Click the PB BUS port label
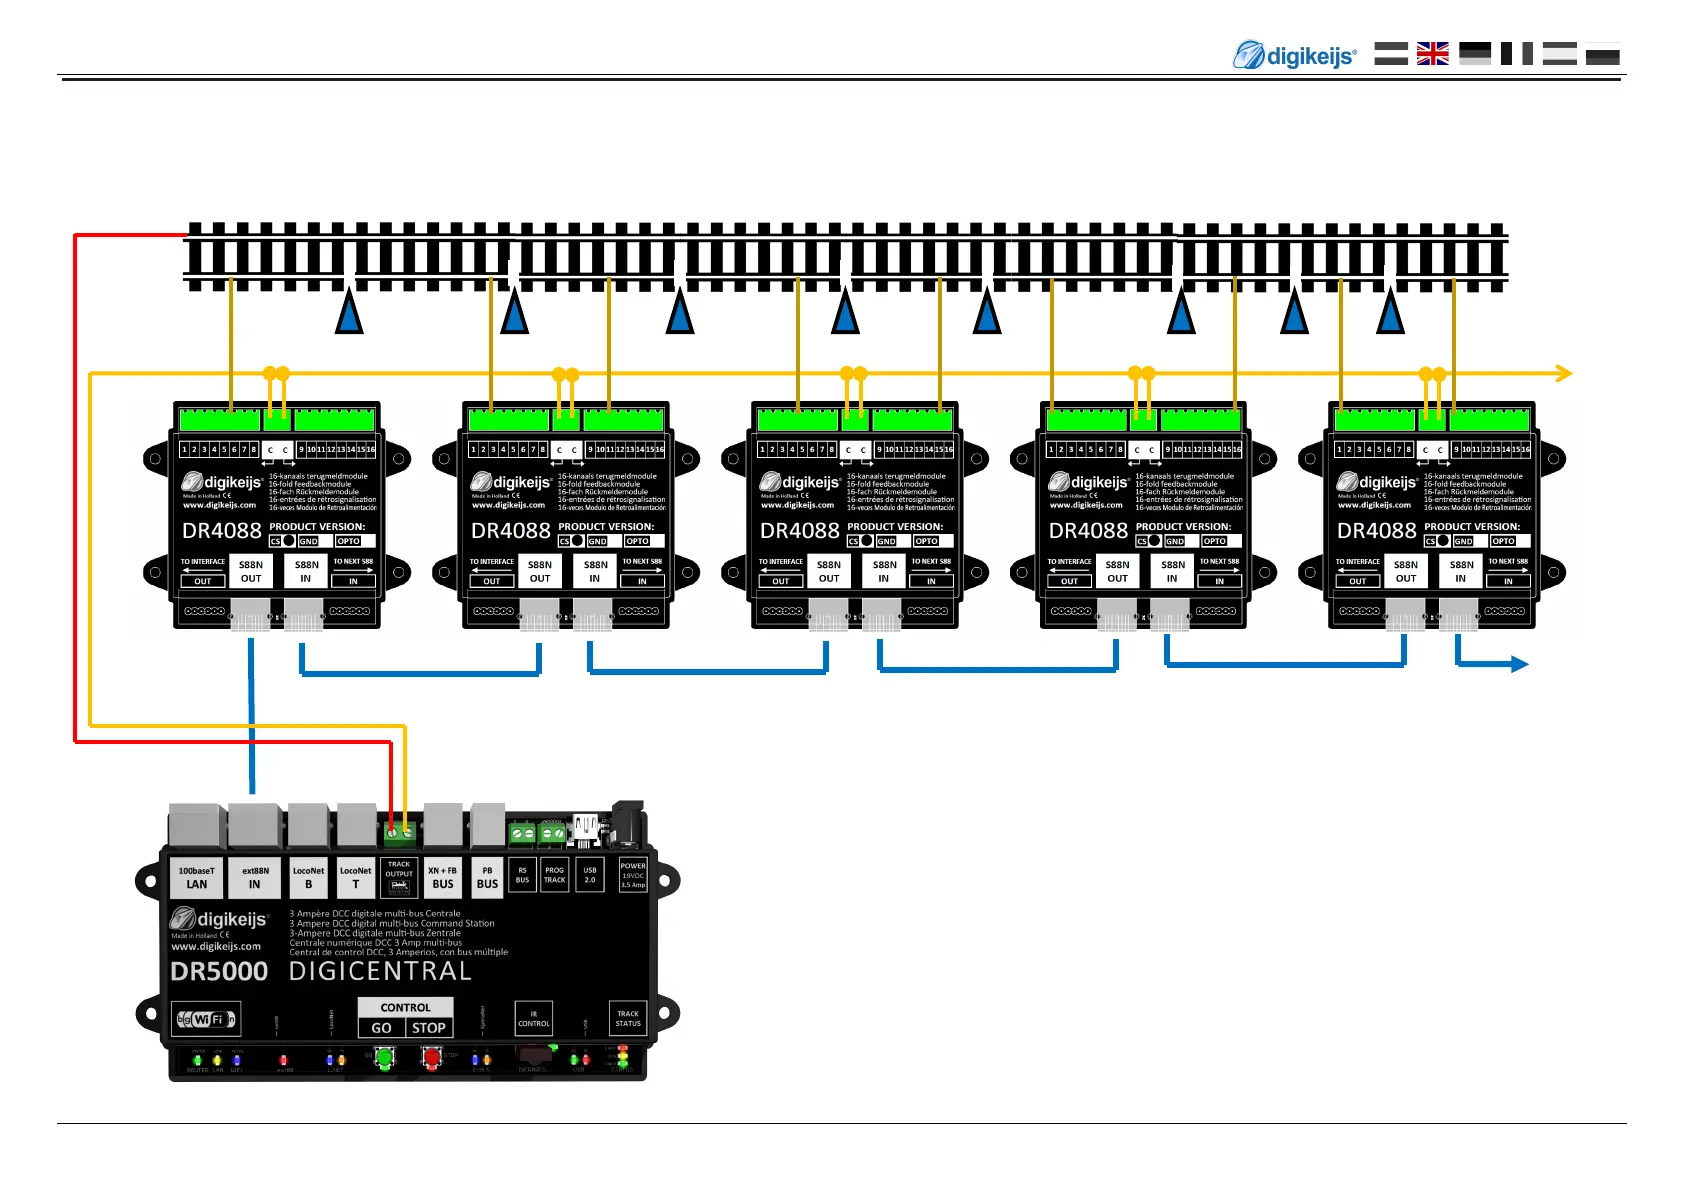The width and height of the screenshot is (1684, 1191). [x=487, y=877]
